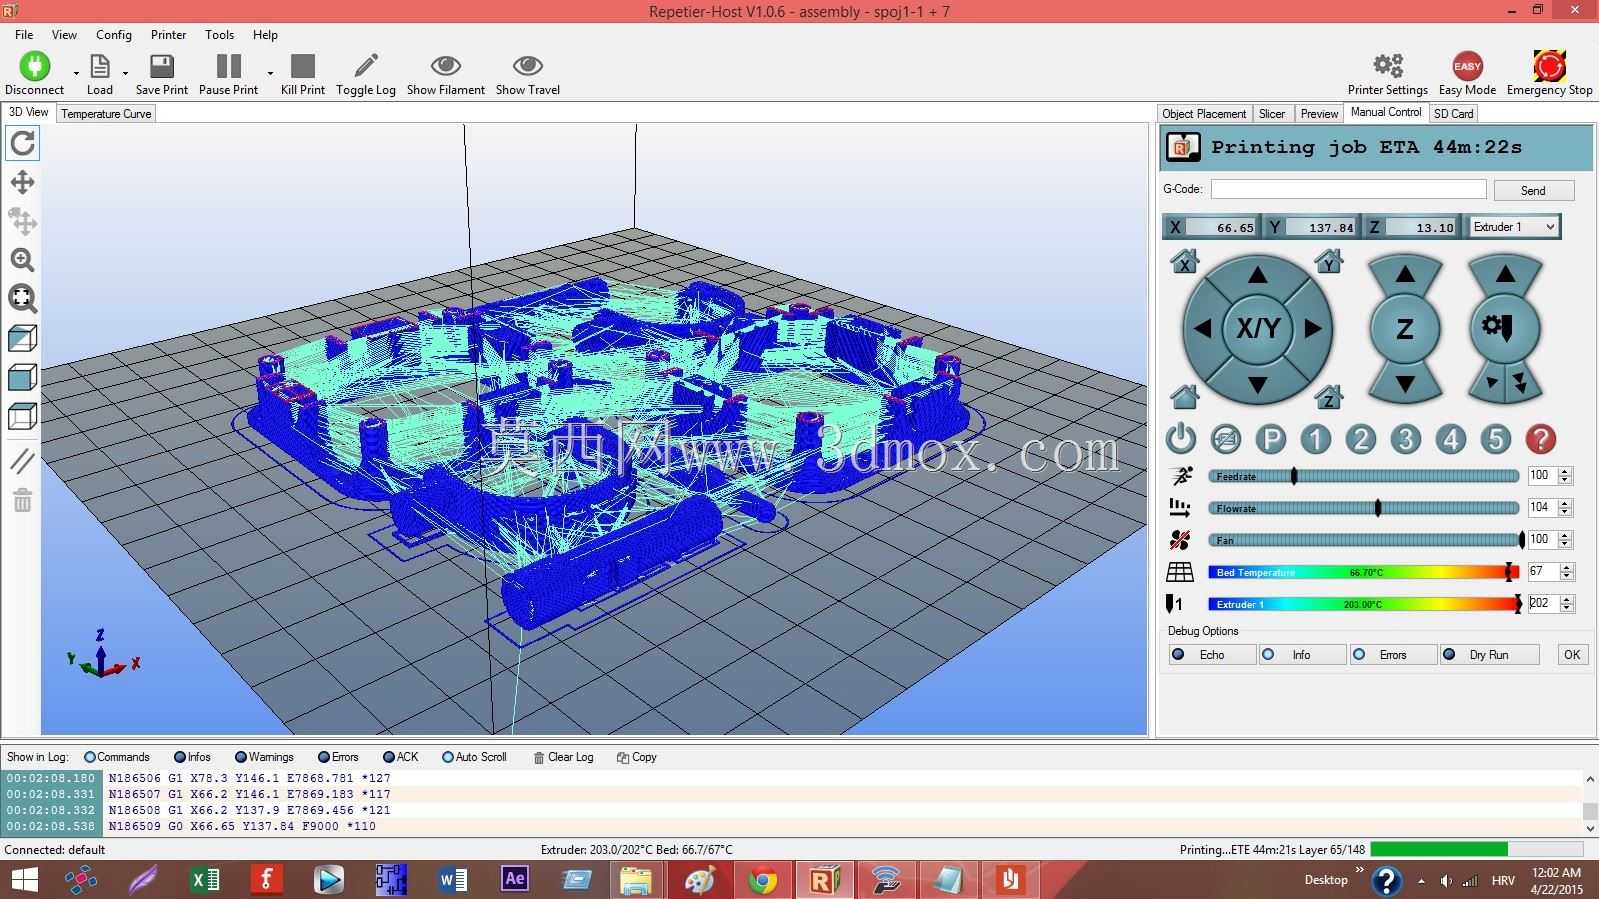Screen dimensions: 1599x899
Task: Open Google Chrome from the taskbar
Action: click(762, 880)
